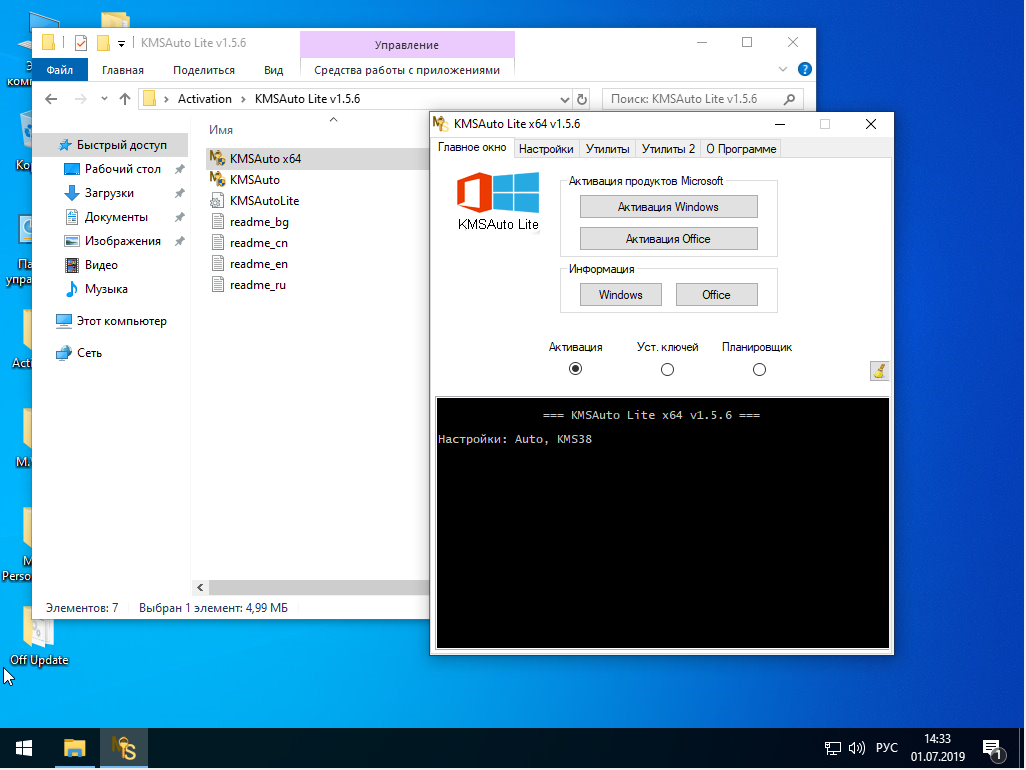Click the broom icon to clear the log
The height and width of the screenshot is (770, 1026).
(x=879, y=370)
